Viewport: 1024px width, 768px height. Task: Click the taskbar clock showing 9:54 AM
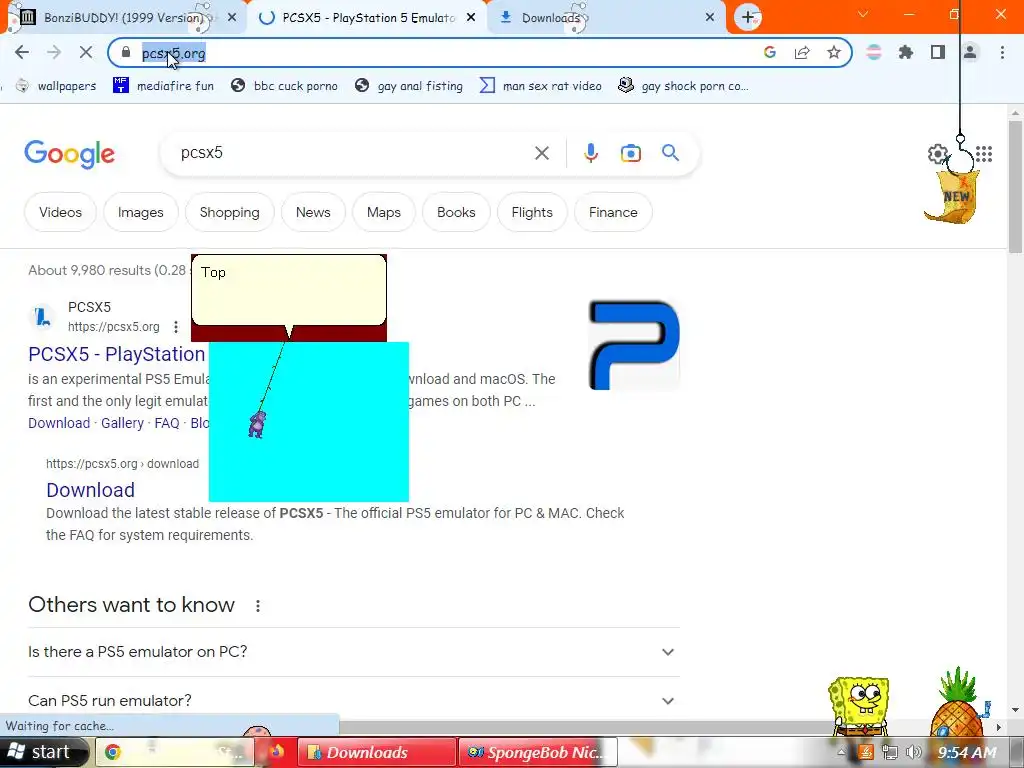pos(967,752)
